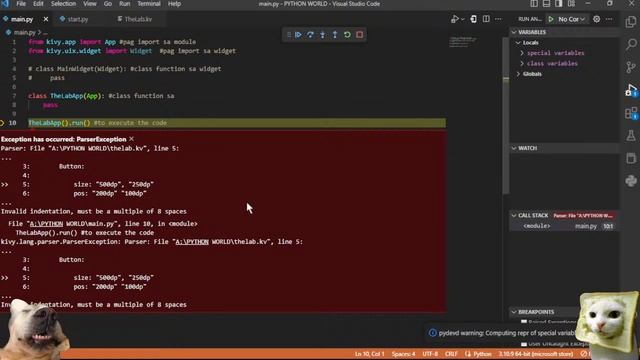Click A:\PYTHON link next to main.py
Screen dimensions: 640x360
pos(46,224)
